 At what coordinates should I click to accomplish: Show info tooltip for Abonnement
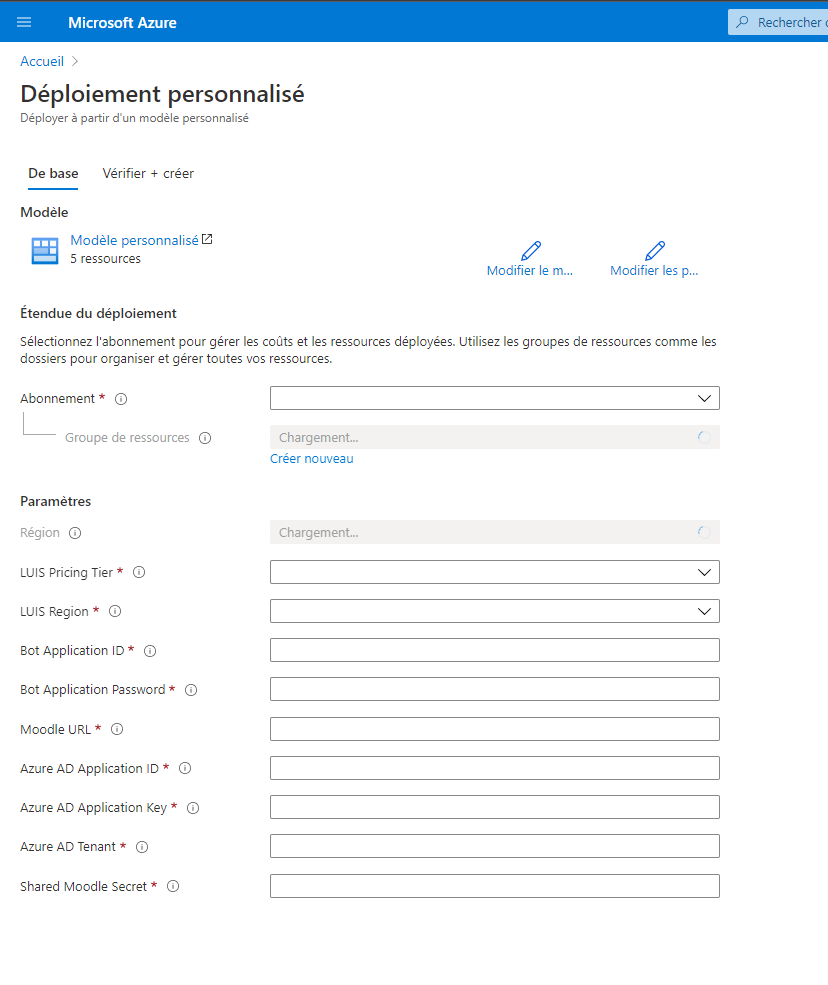pos(121,399)
